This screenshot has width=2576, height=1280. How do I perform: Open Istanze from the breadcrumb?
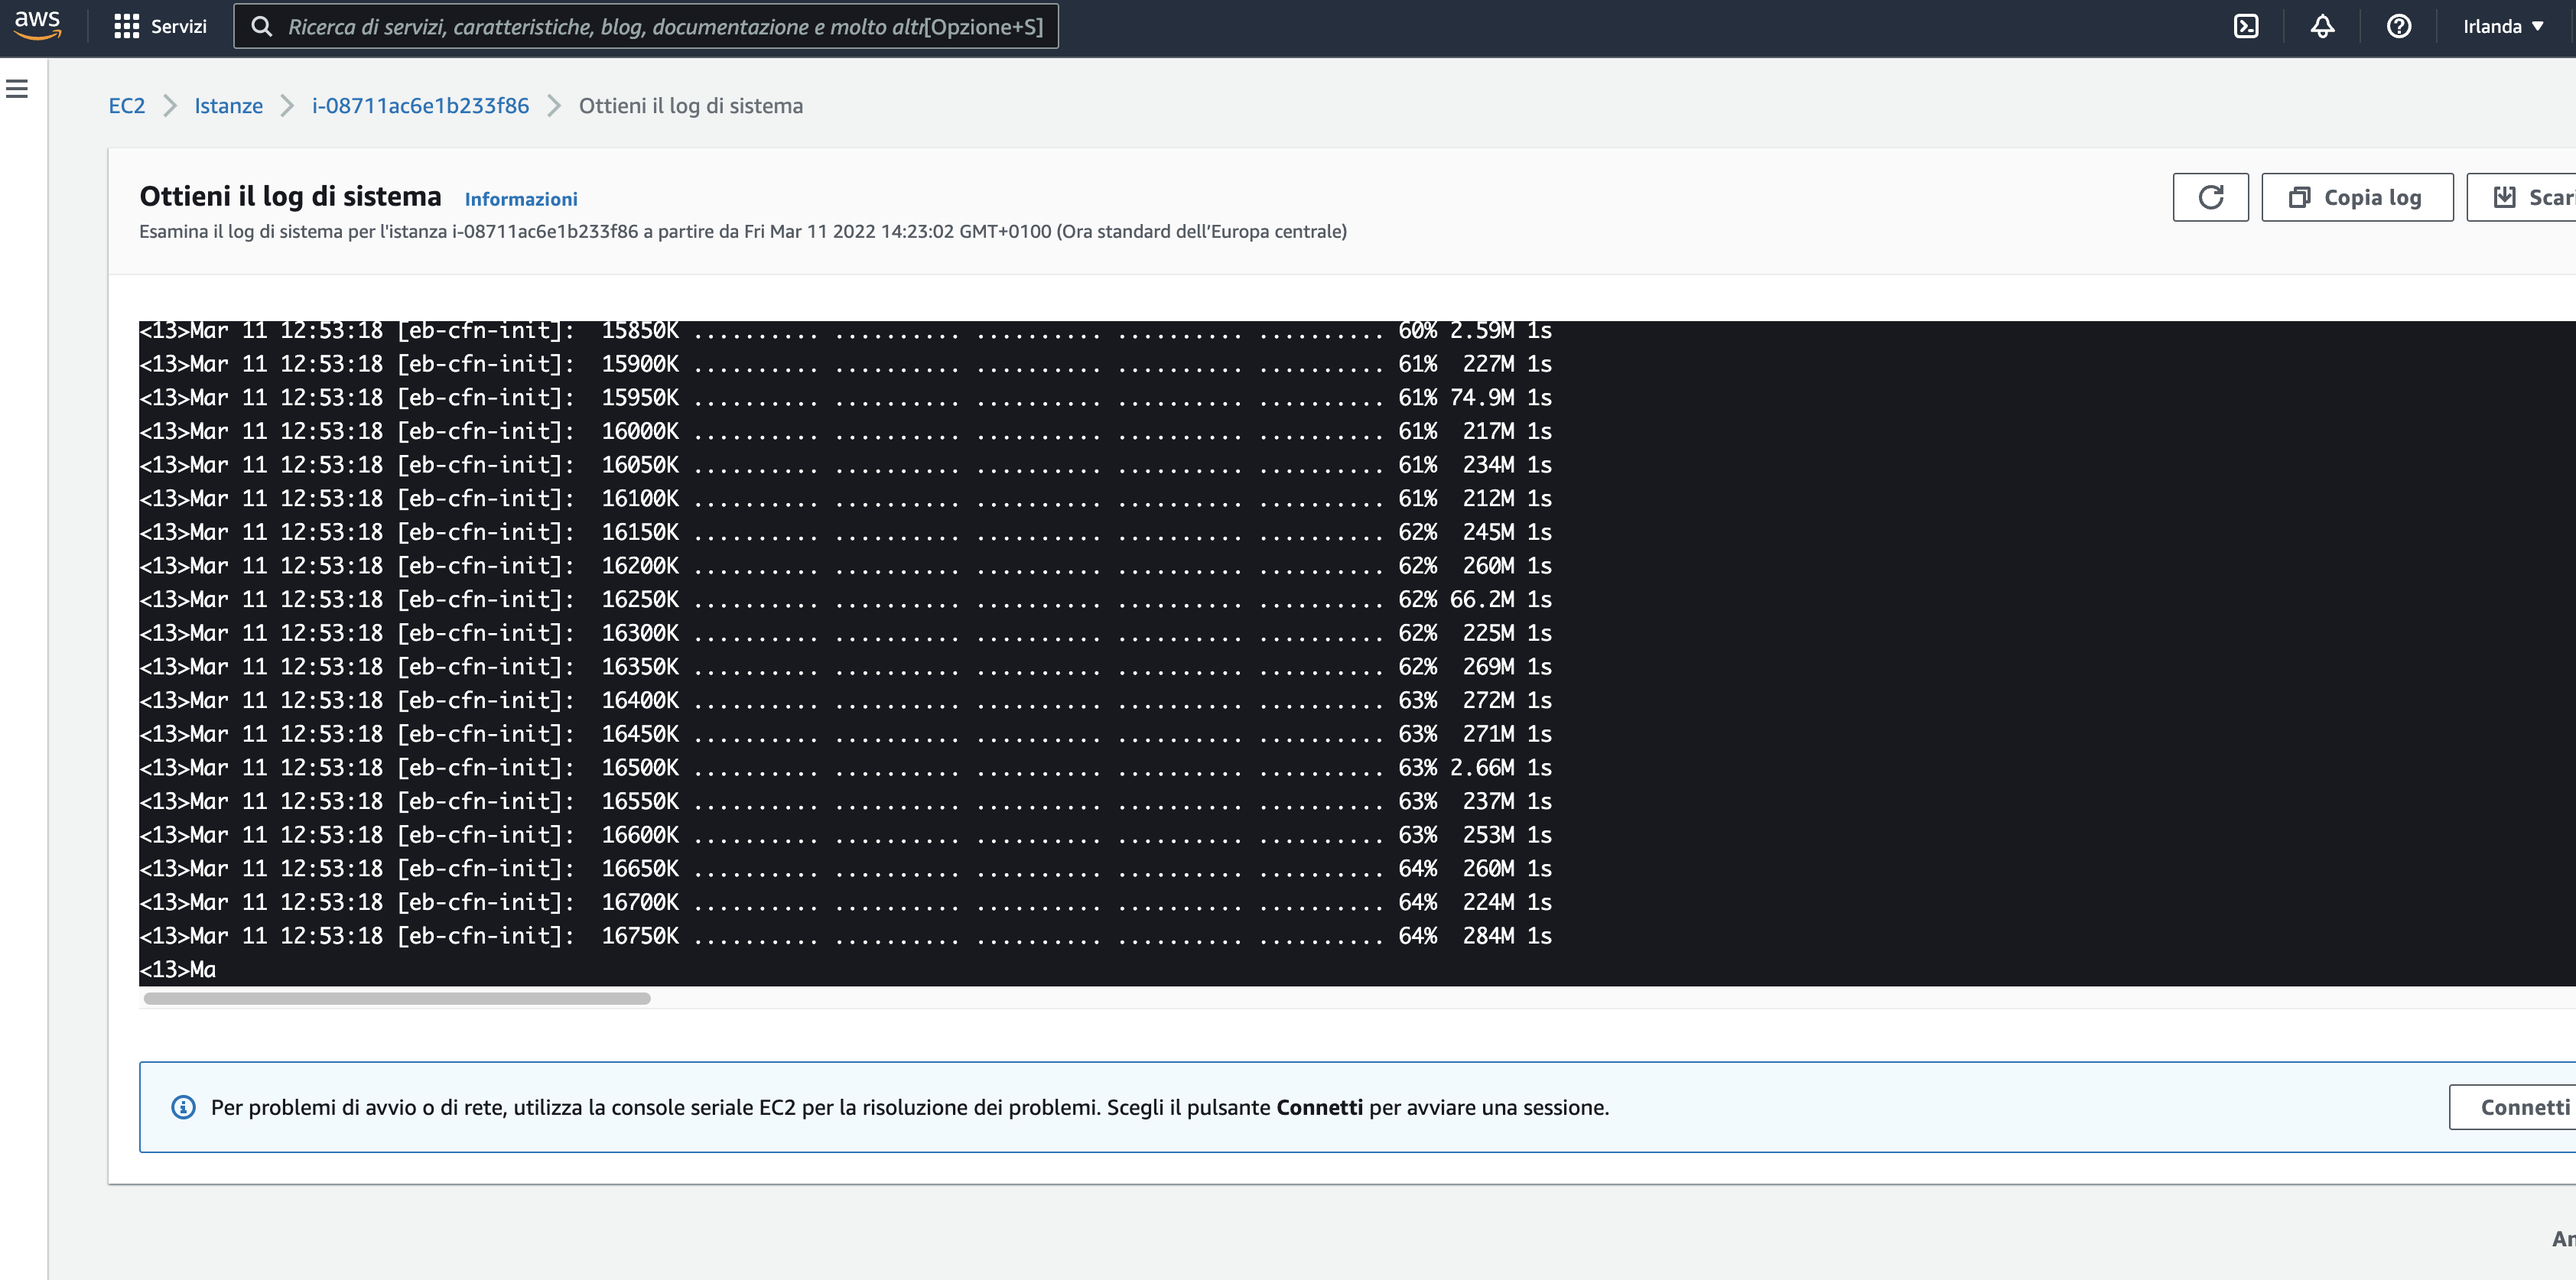point(228,105)
